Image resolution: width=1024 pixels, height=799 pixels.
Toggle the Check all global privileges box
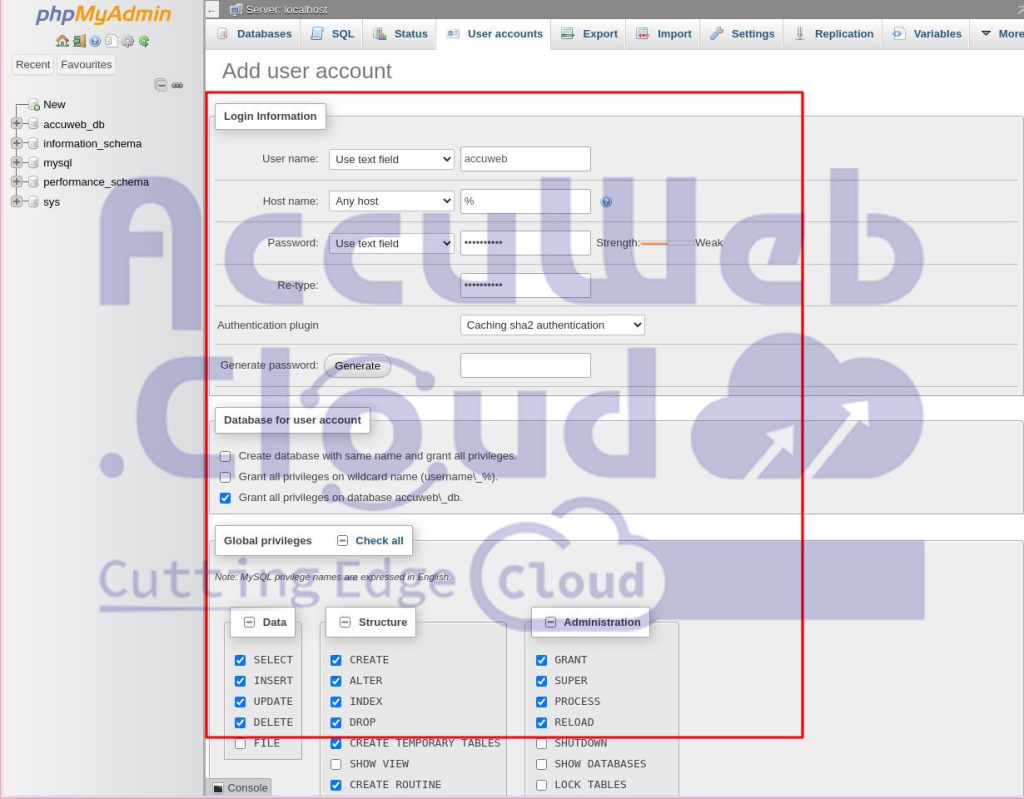tap(342, 541)
